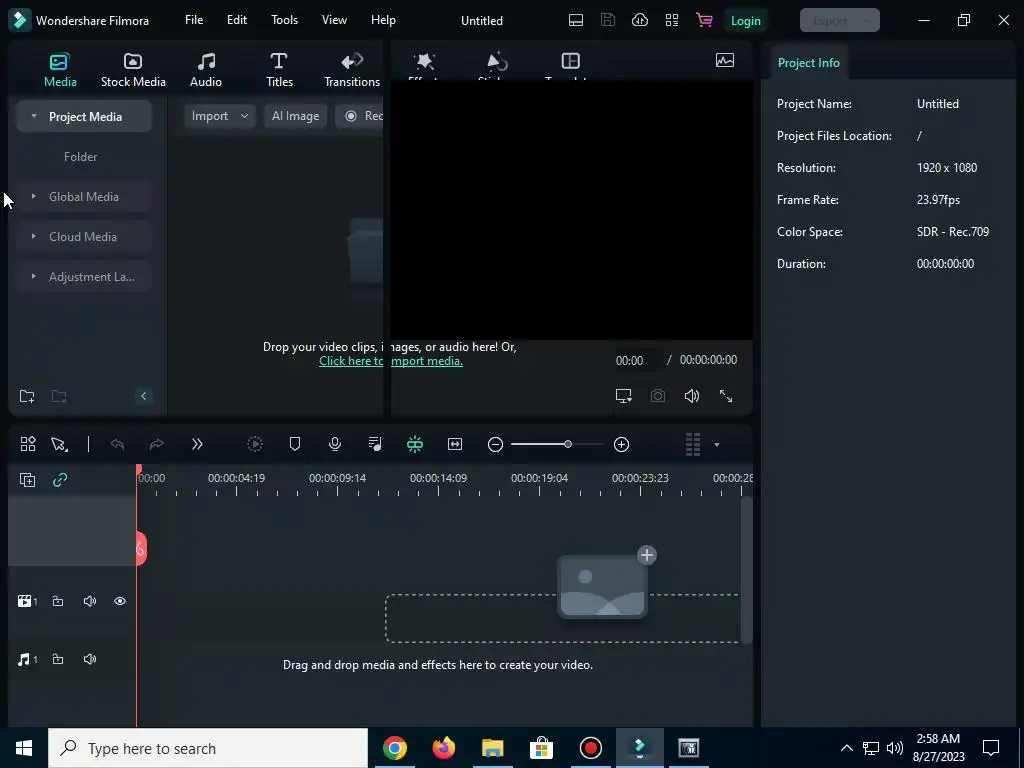The width and height of the screenshot is (1024, 768).
Task: Open the Edit menu
Action: coord(236,20)
